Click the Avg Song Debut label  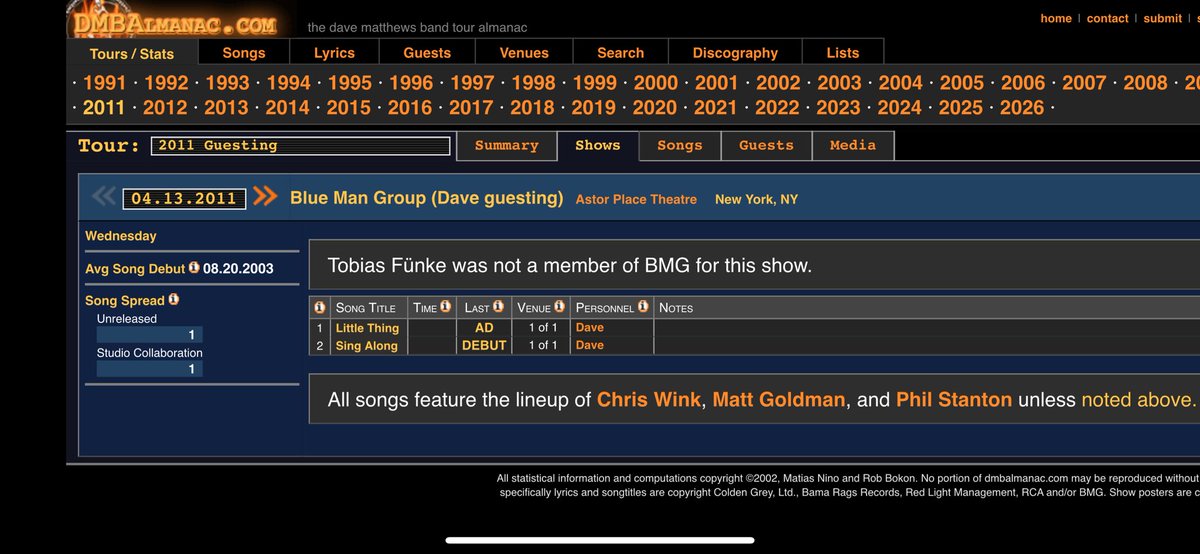[x=135, y=268]
